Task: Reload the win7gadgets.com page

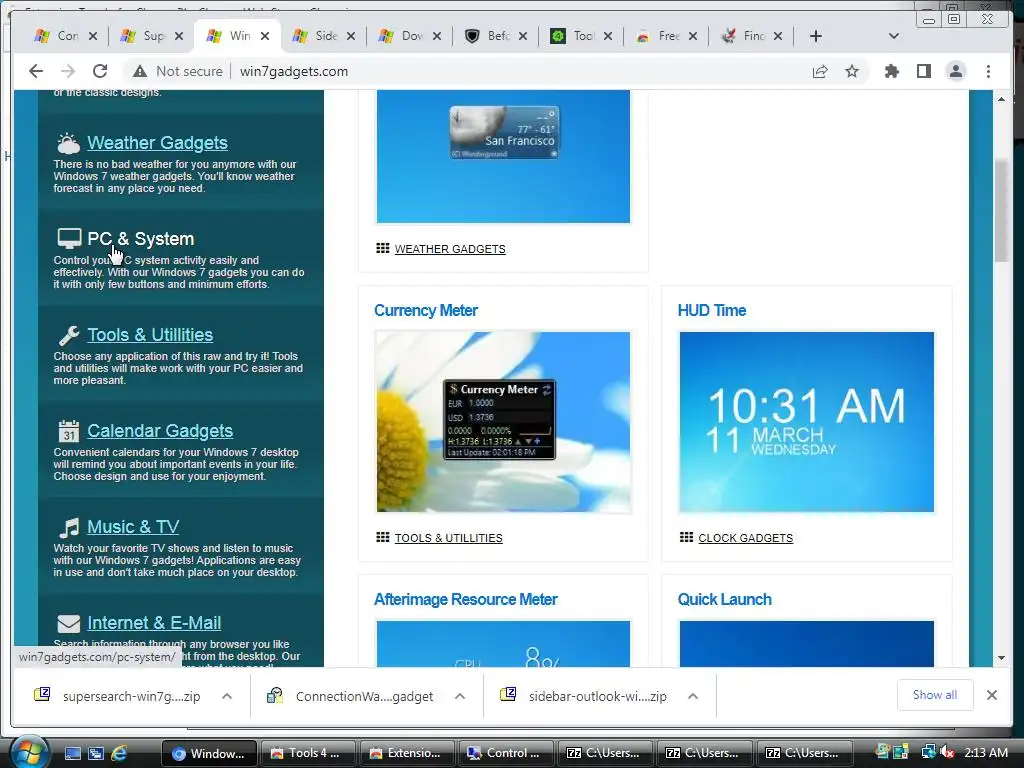Action: (x=100, y=71)
